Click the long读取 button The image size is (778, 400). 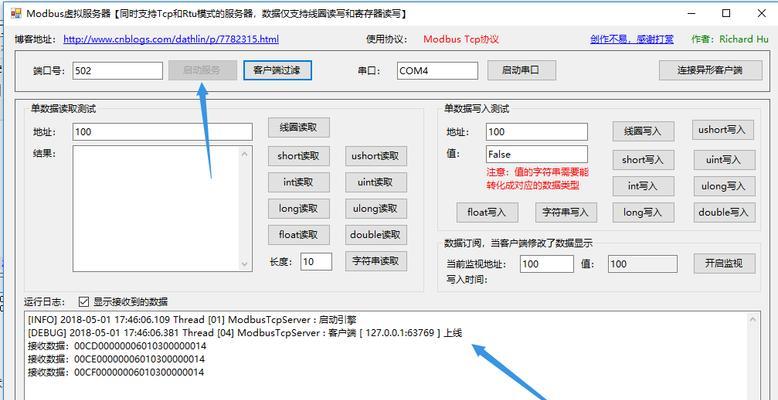299,209
